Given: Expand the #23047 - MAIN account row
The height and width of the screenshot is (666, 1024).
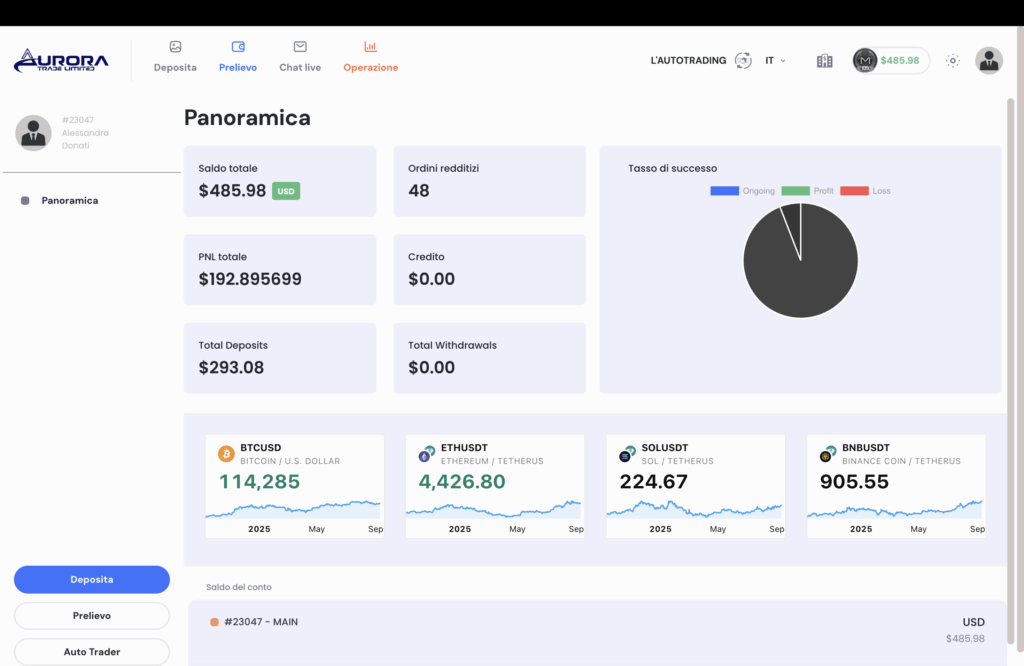Looking at the screenshot, I should point(596,630).
